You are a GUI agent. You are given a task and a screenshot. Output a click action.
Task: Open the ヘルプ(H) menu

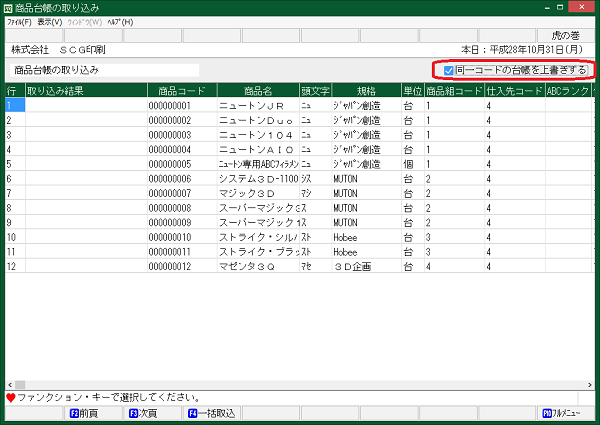(120, 22)
